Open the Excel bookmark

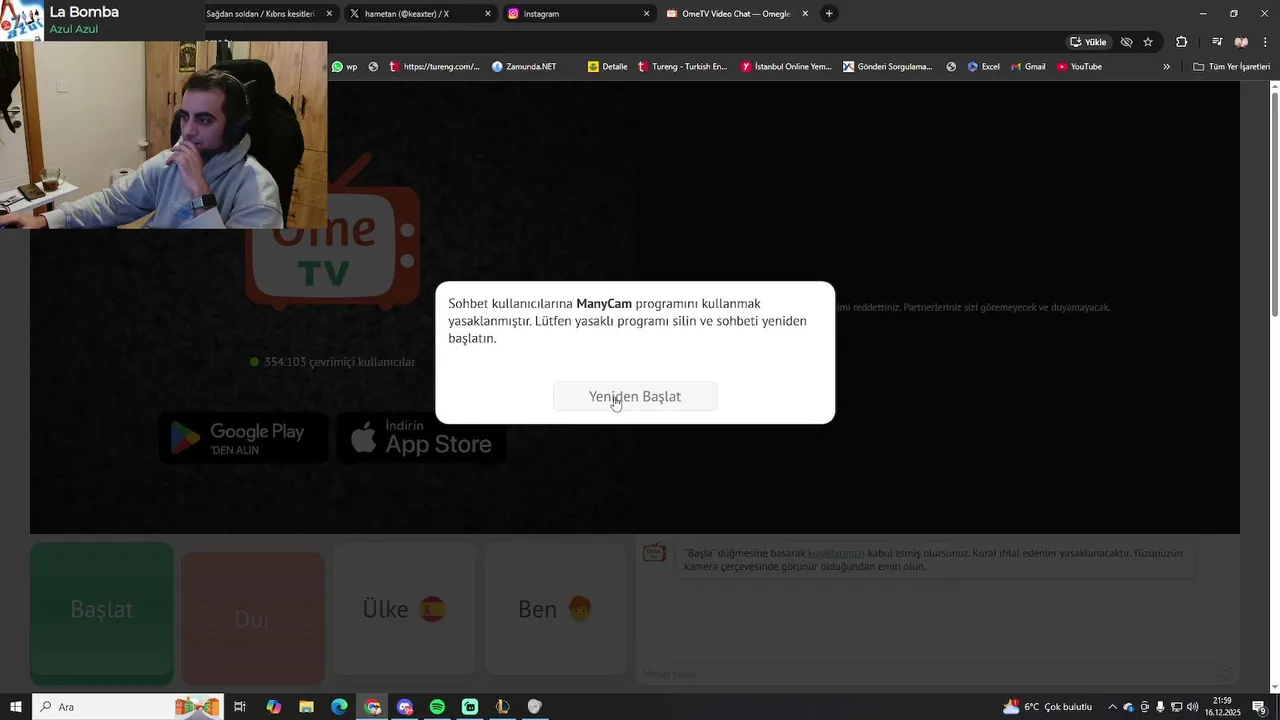click(984, 67)
